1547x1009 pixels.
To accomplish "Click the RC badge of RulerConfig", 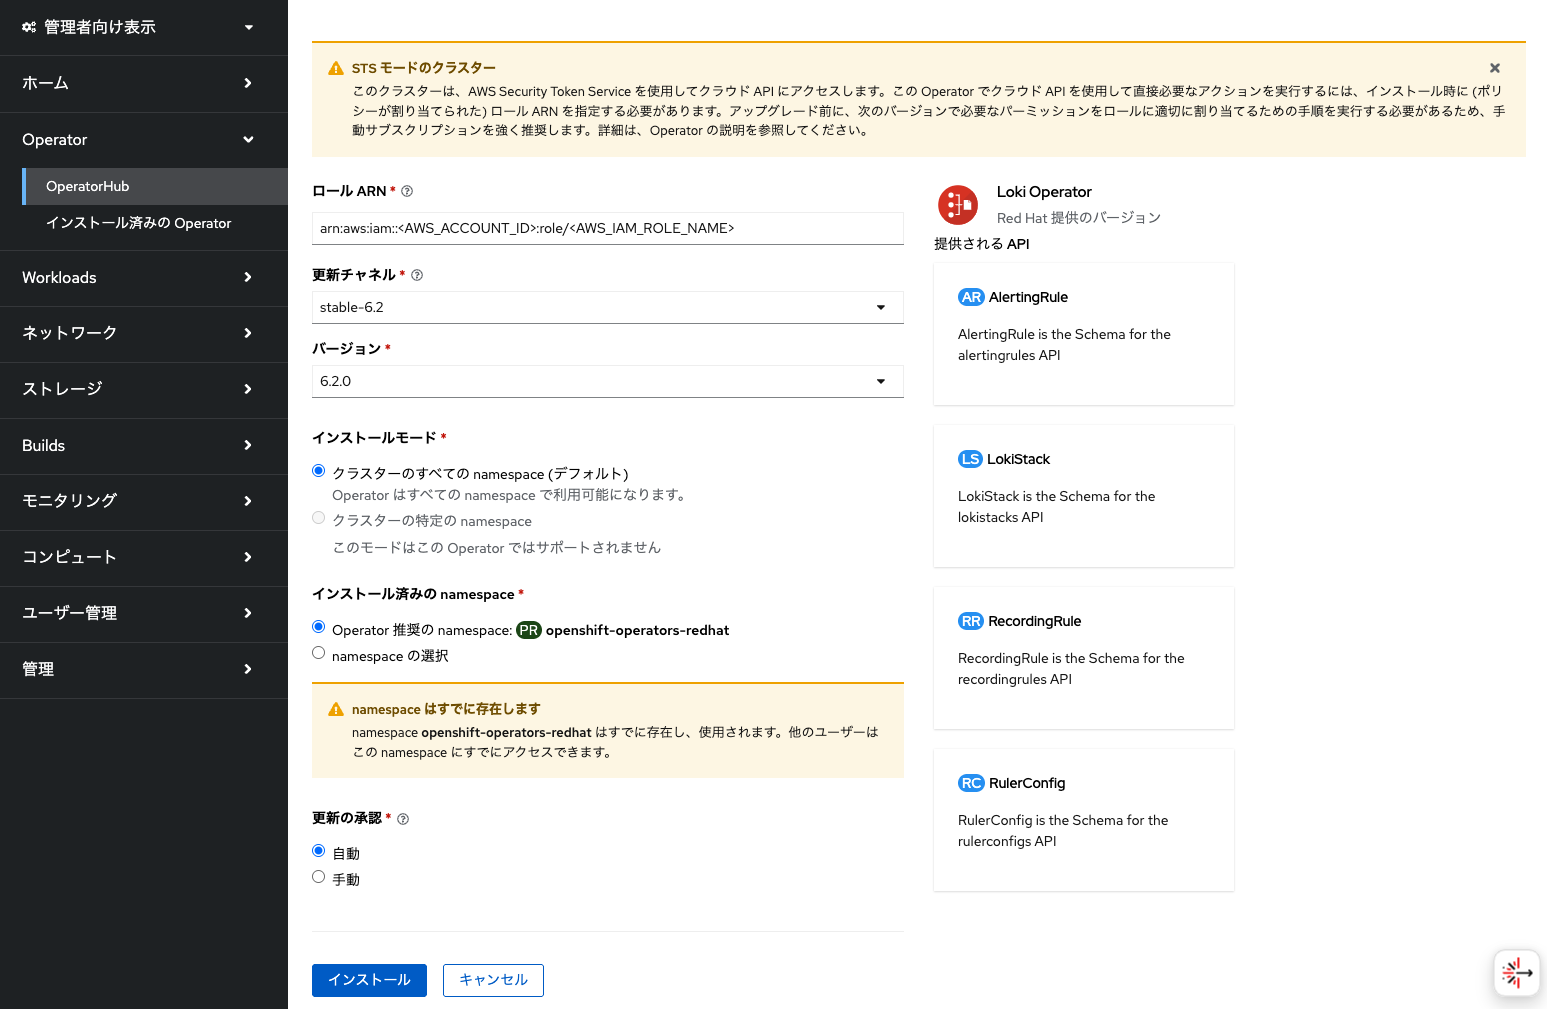I will click(971, 783).
